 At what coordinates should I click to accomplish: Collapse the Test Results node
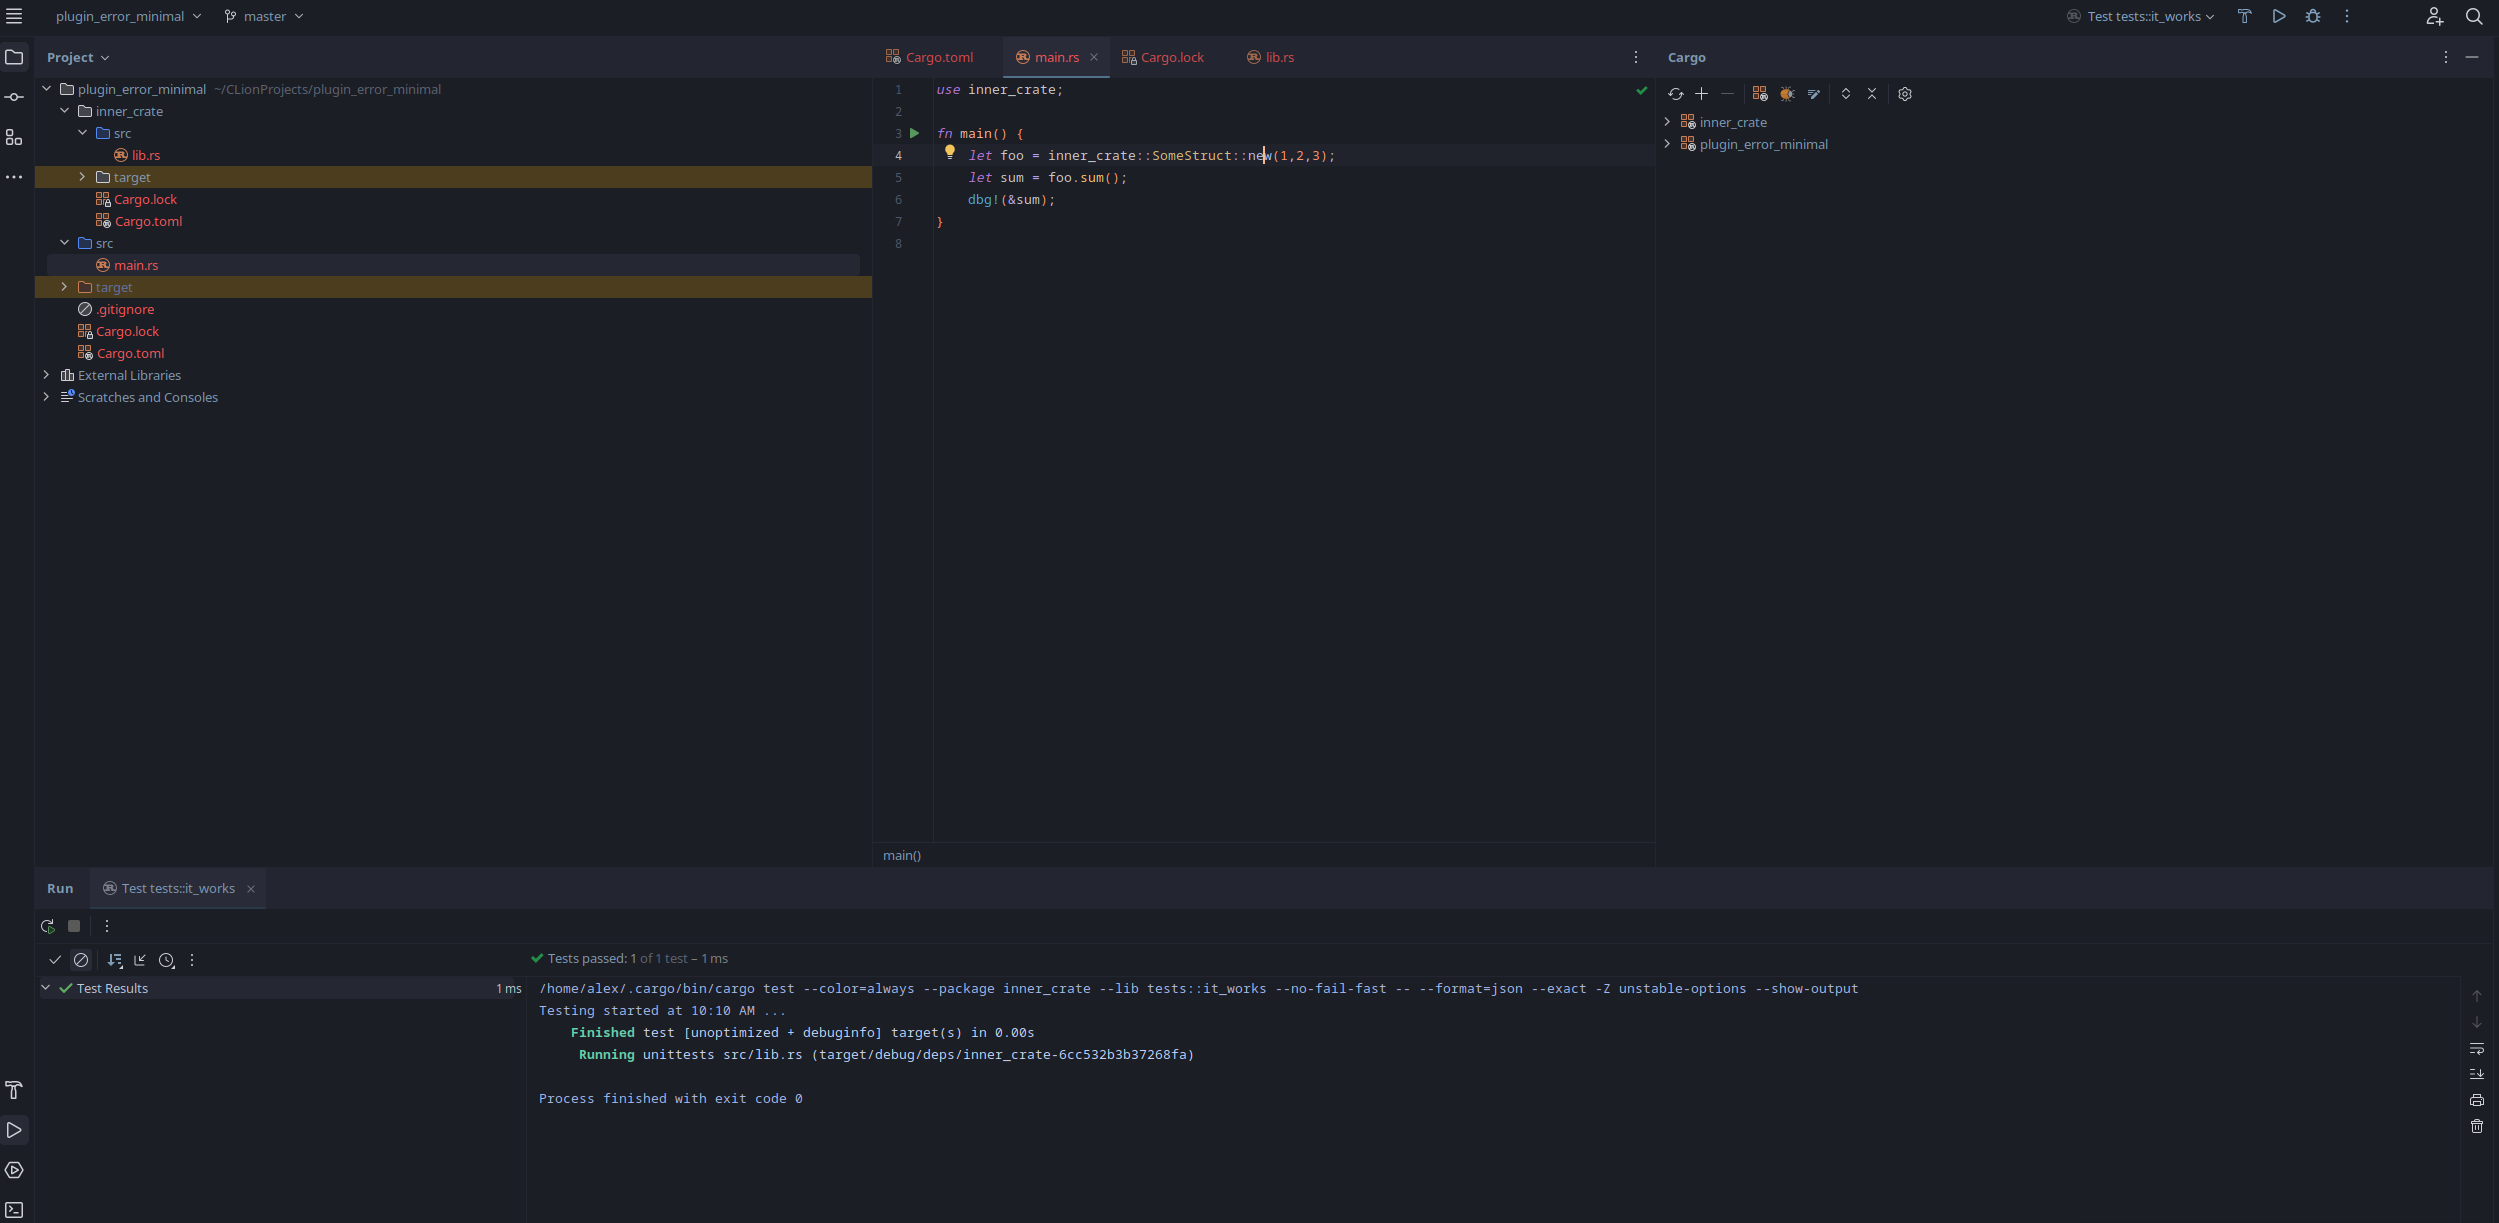[x=46, y=988]
